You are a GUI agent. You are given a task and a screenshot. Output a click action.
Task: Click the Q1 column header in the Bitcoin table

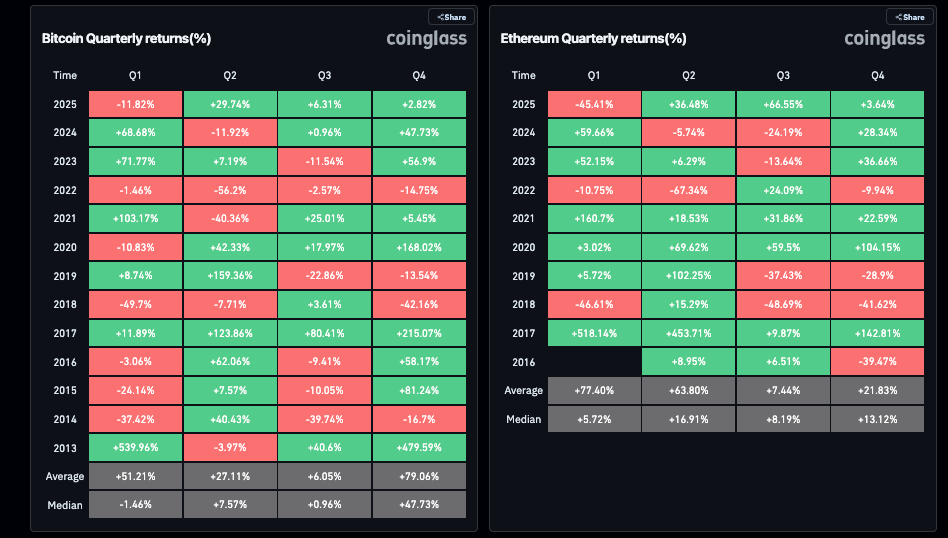tap(135, 75)
